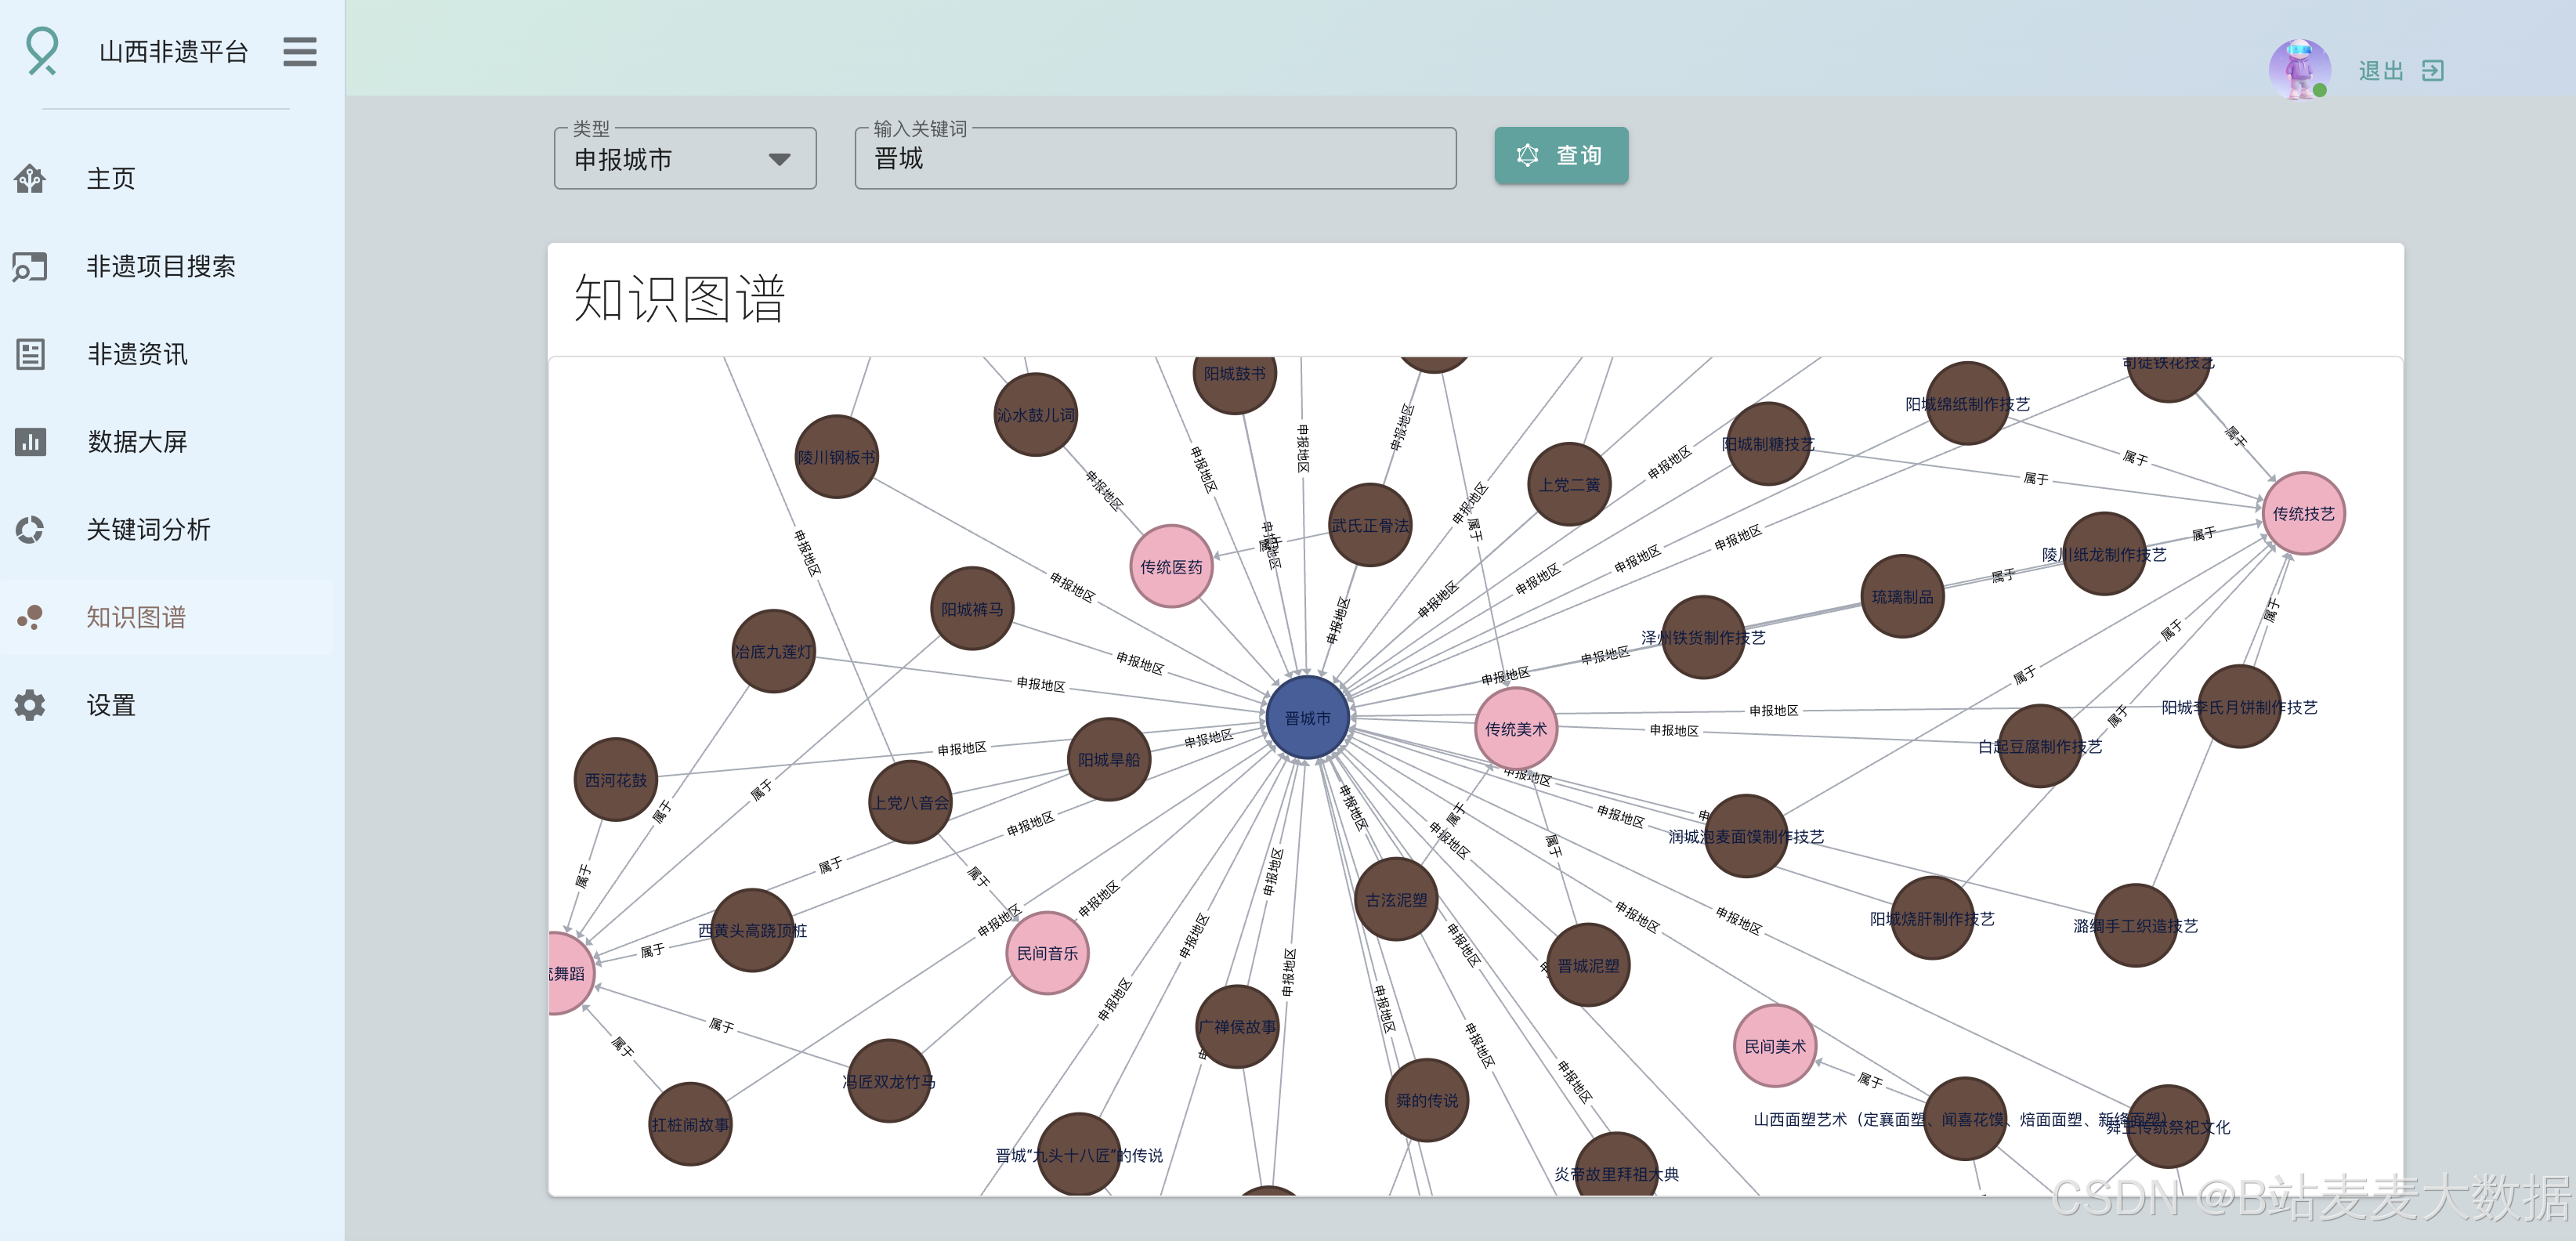Select the 传统医药 pink node
This screenshot has width=2576, height=1241.
tap(1171, 567)
